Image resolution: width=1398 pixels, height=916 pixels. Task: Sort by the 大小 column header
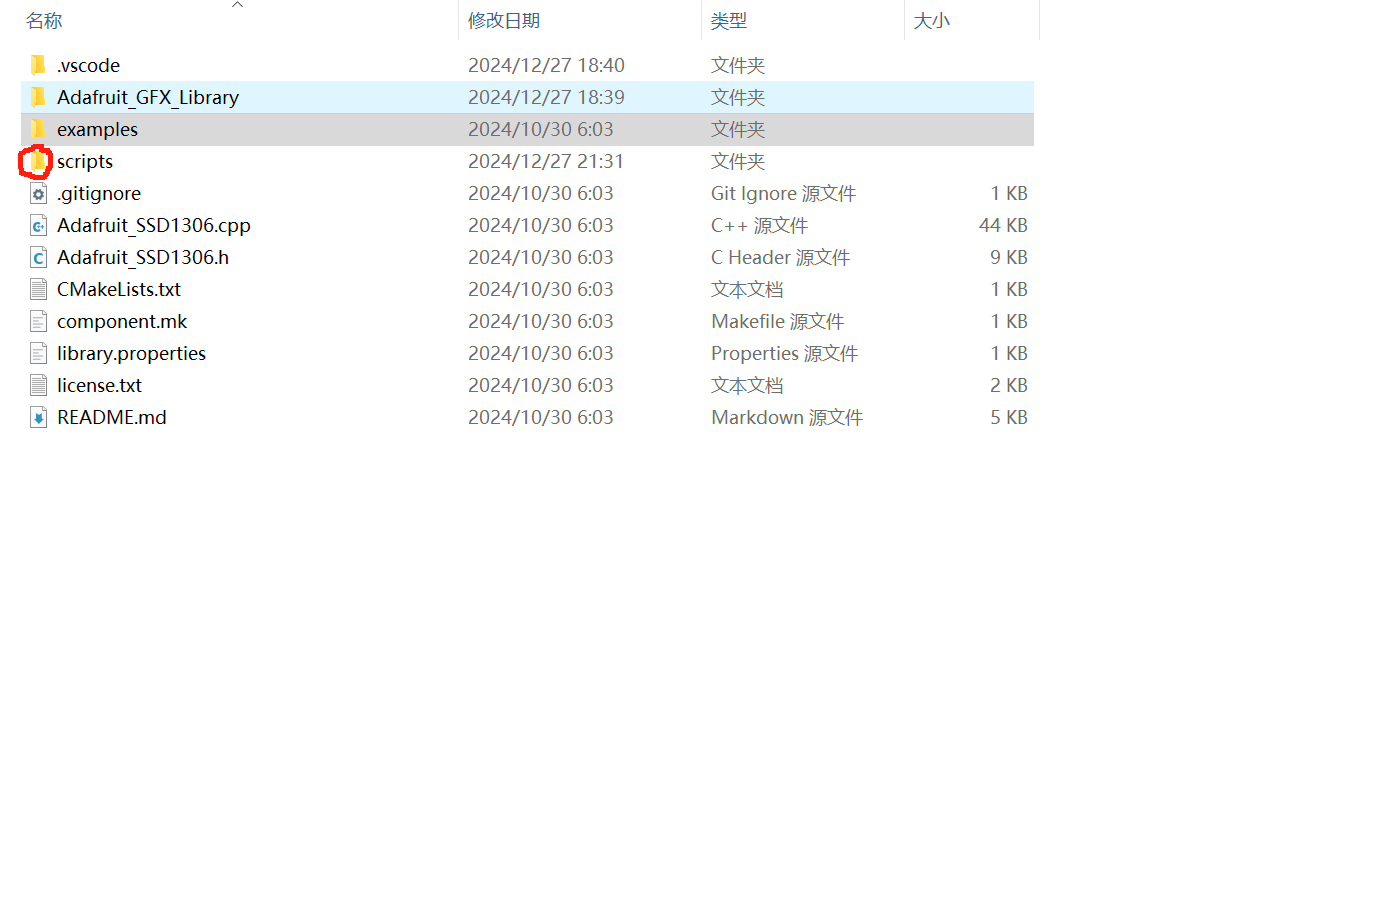932,21
